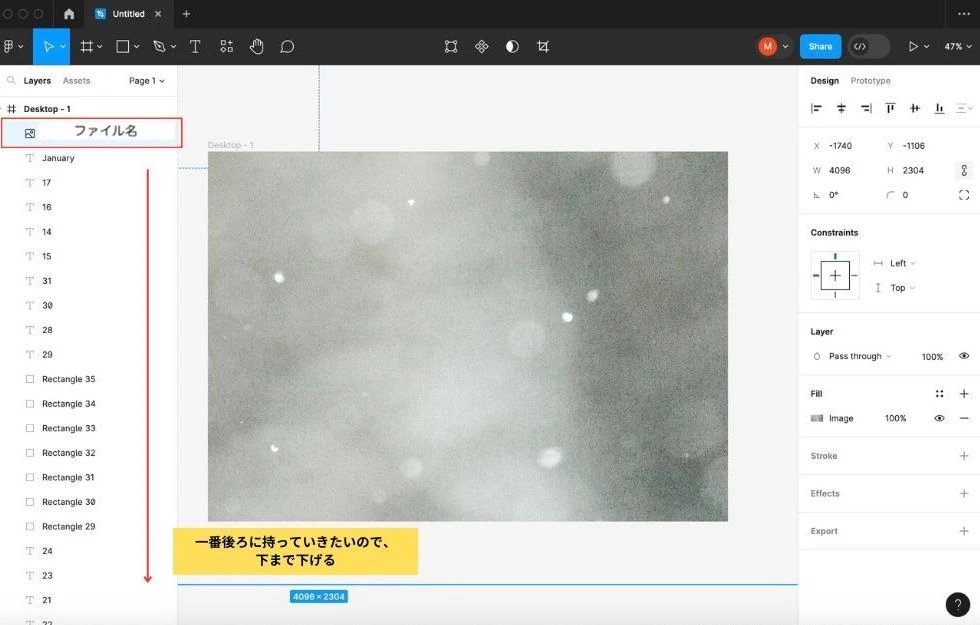Screen dimensions: 980x625
Task: Open the Figma home tab
Action: tap(69, 14)
